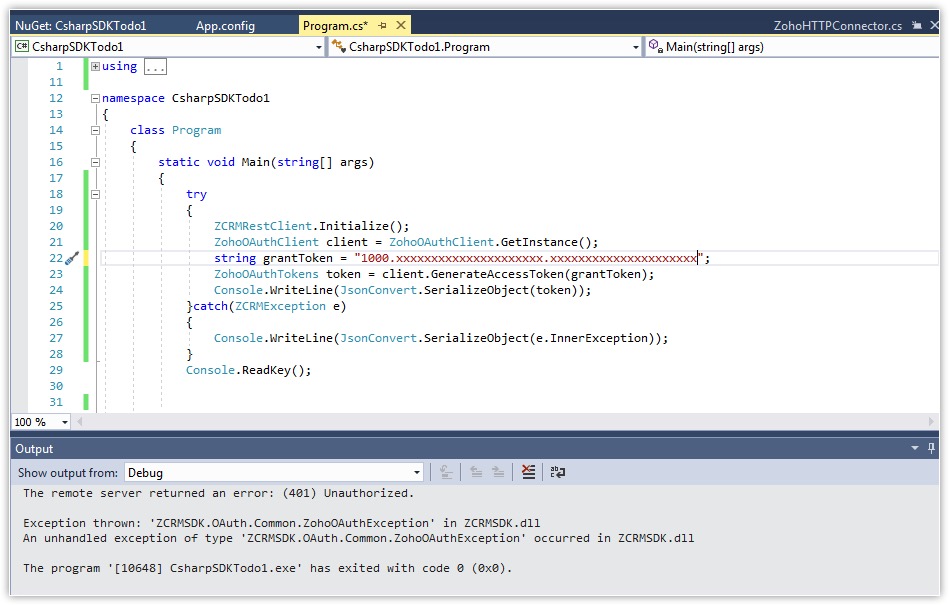Click GetInstance() call on line 21

point(545,242)
